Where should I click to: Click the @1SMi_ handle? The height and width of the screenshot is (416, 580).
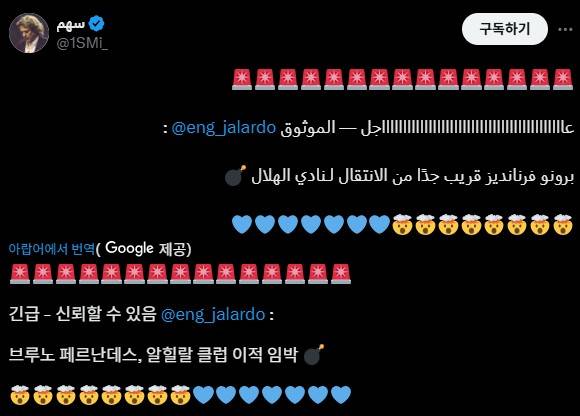82,43
